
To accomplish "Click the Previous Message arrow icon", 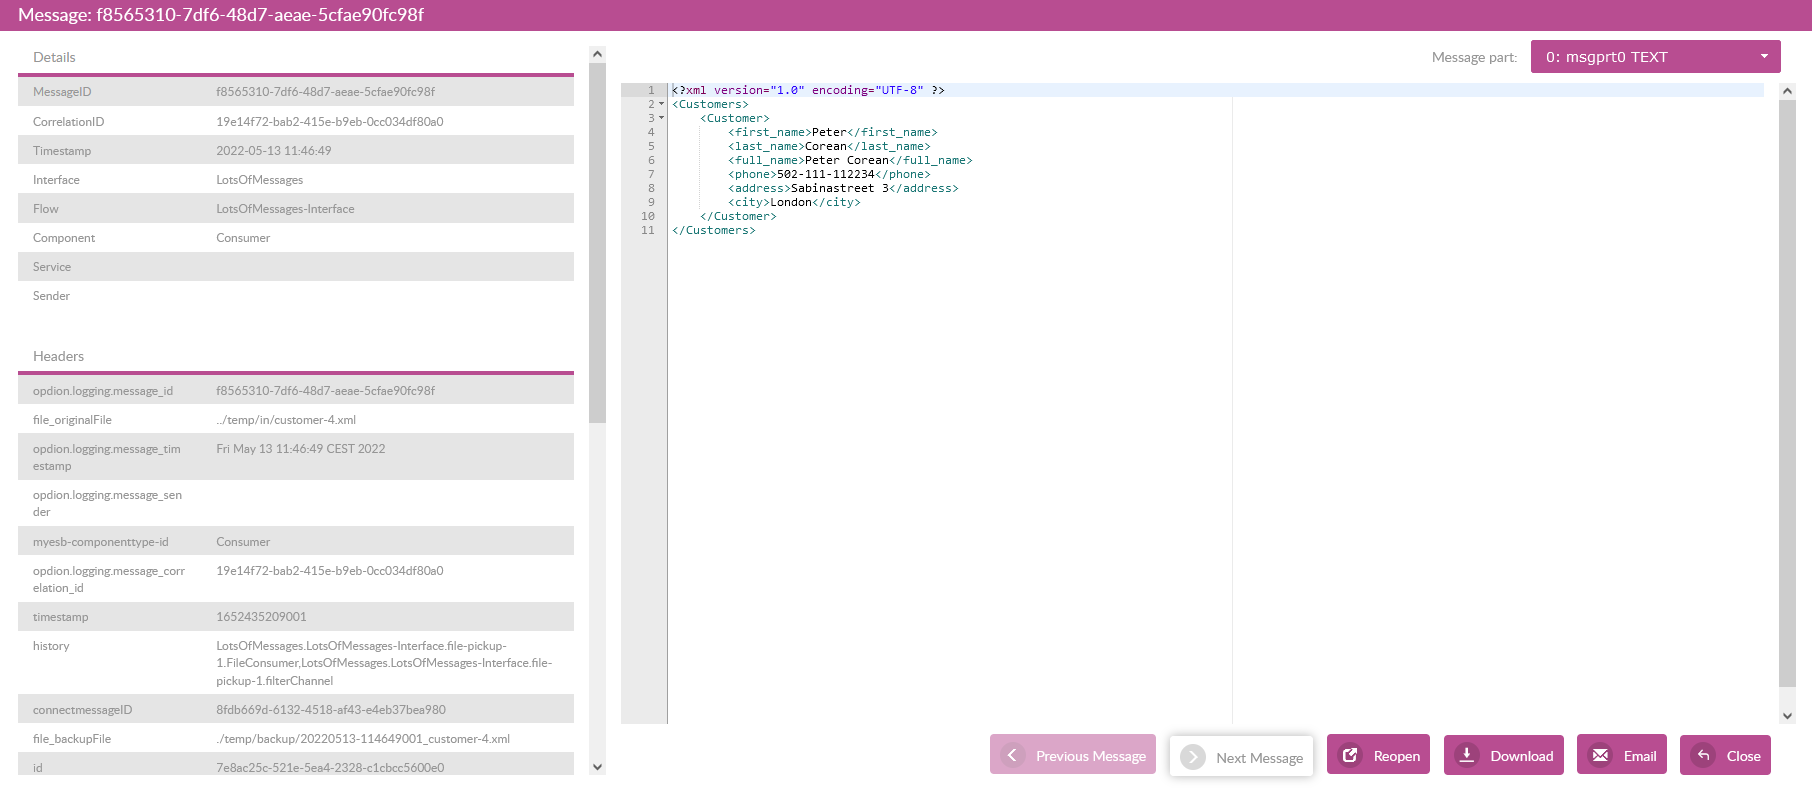I will coord(1012,755).
